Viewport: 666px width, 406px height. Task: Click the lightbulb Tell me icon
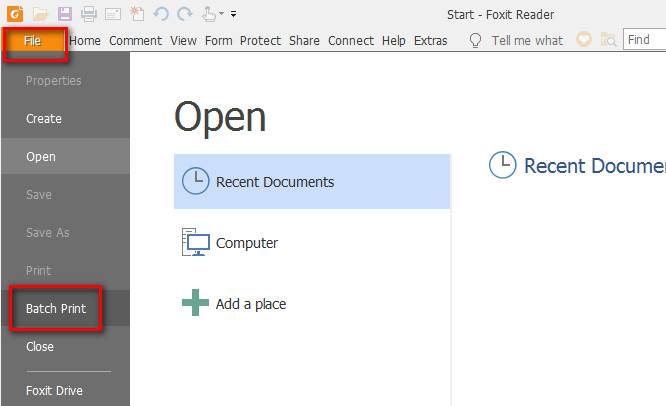coord(475,40)
